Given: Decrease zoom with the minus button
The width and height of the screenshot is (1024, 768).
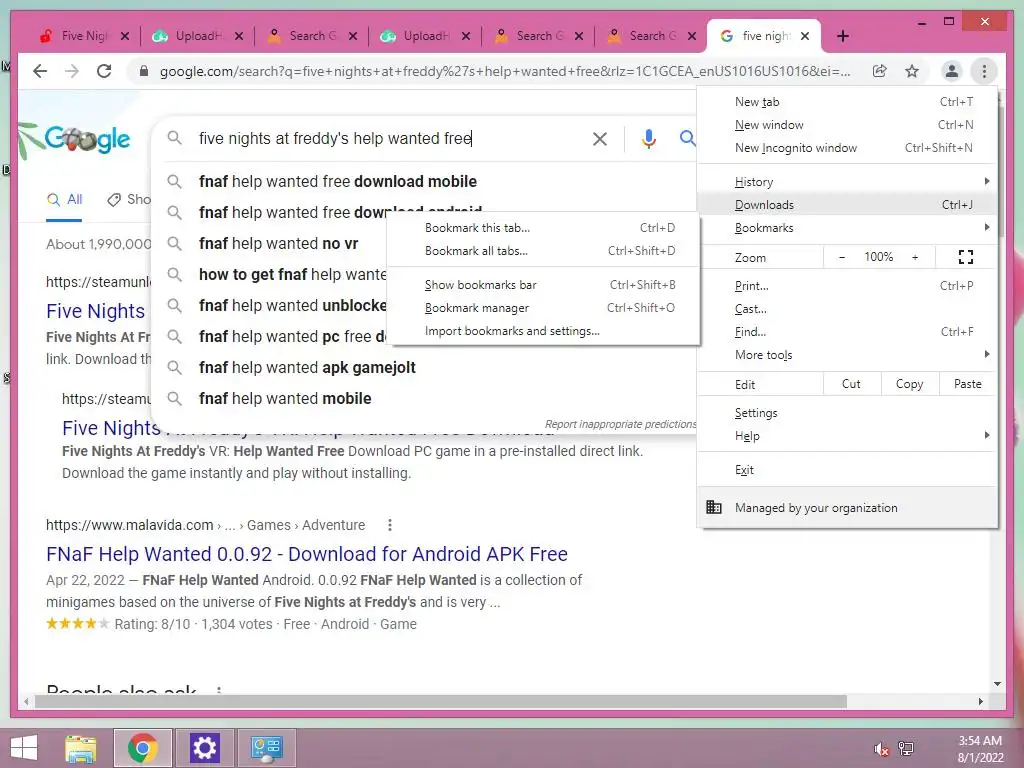Looking at the screenshot, I should pyautogui.click(x=842, y=257).
